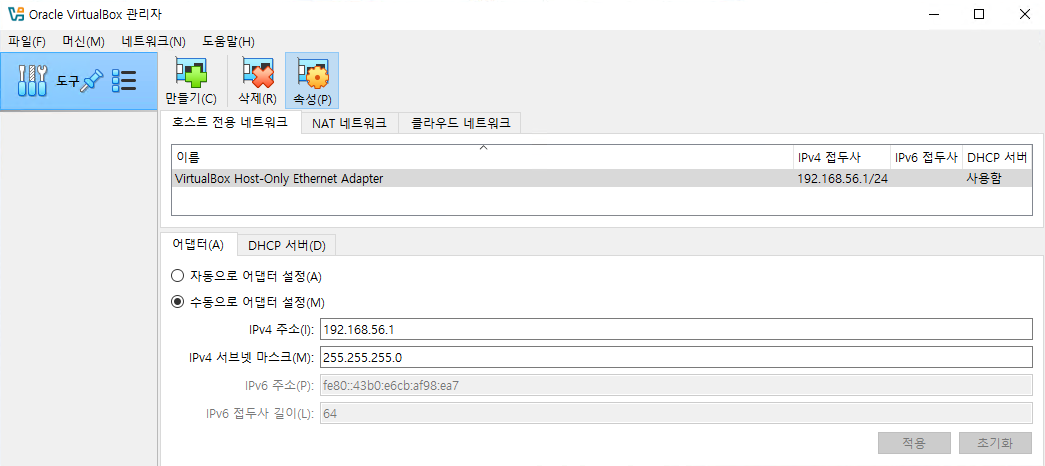
Task: Click the IPv4 주소 input field
Action: click(x=676, y=329)
